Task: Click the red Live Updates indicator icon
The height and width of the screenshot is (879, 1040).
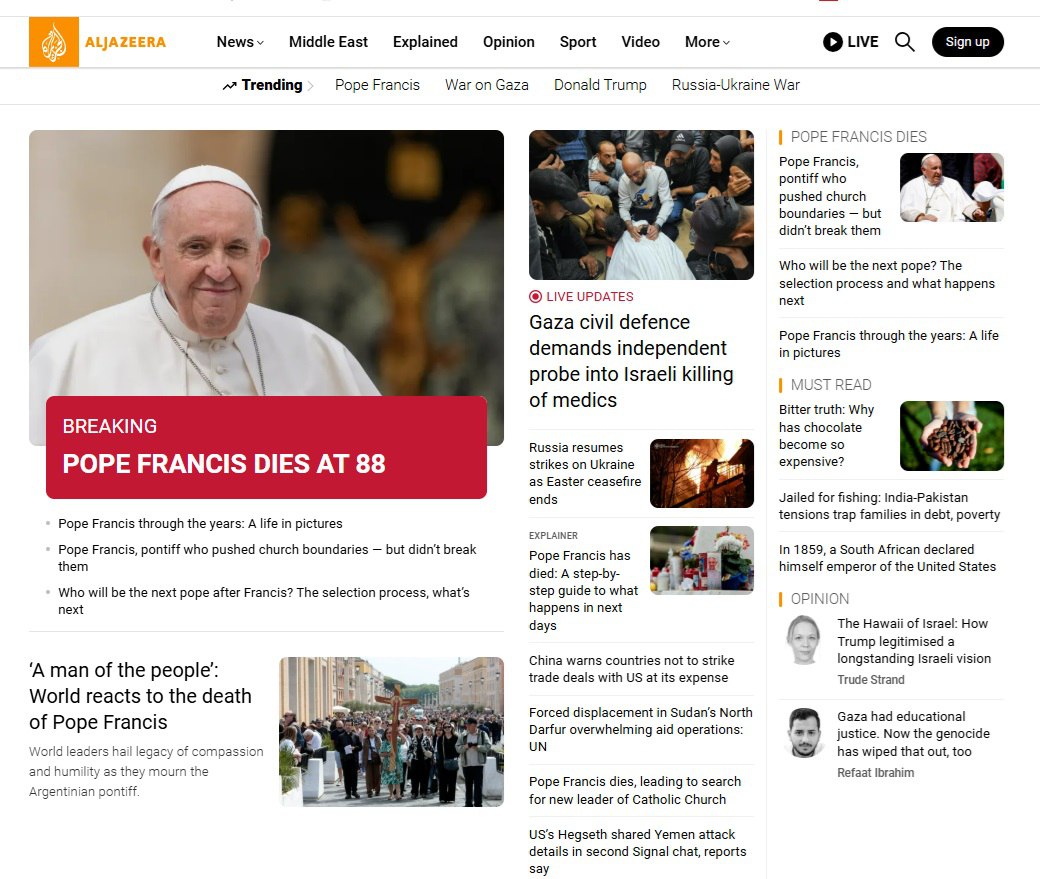Action: [535, 297]
